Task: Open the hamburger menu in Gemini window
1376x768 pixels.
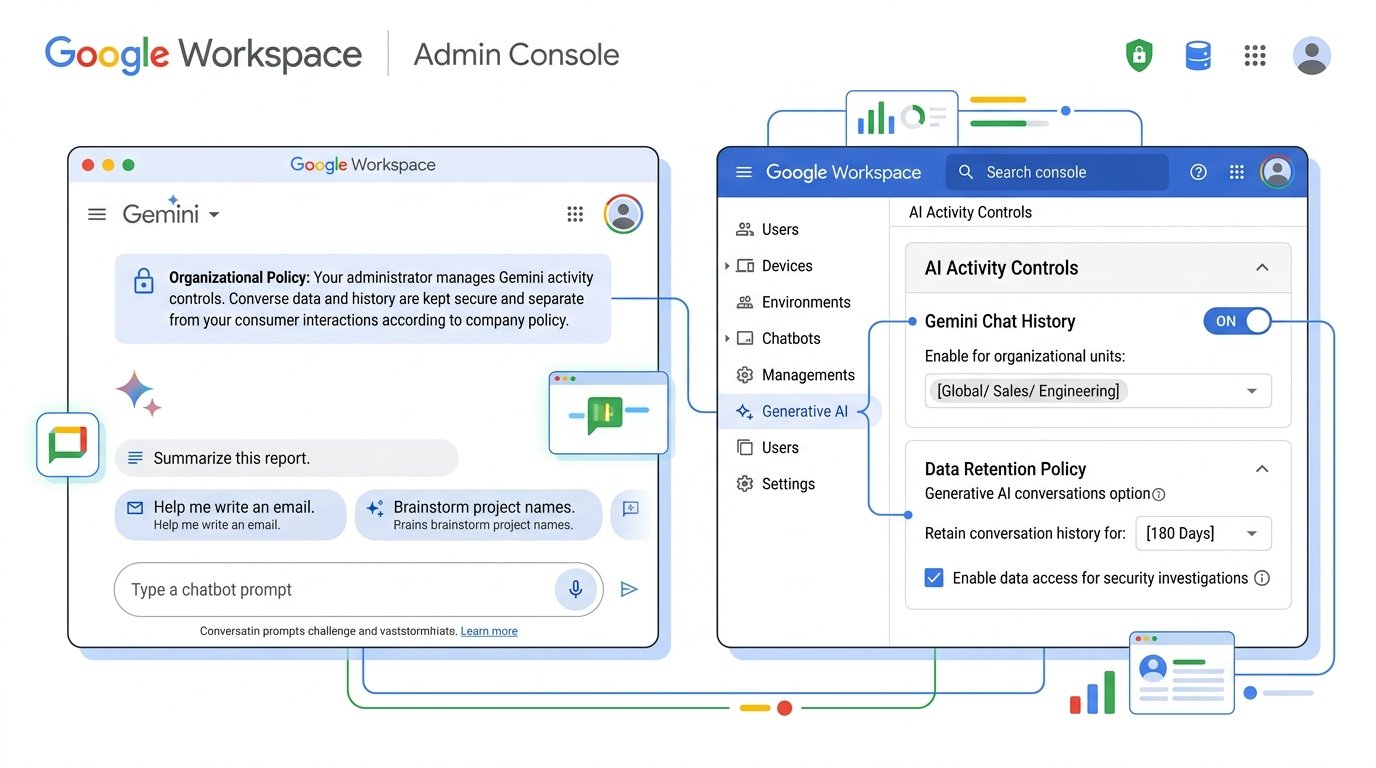Action: 97,214
